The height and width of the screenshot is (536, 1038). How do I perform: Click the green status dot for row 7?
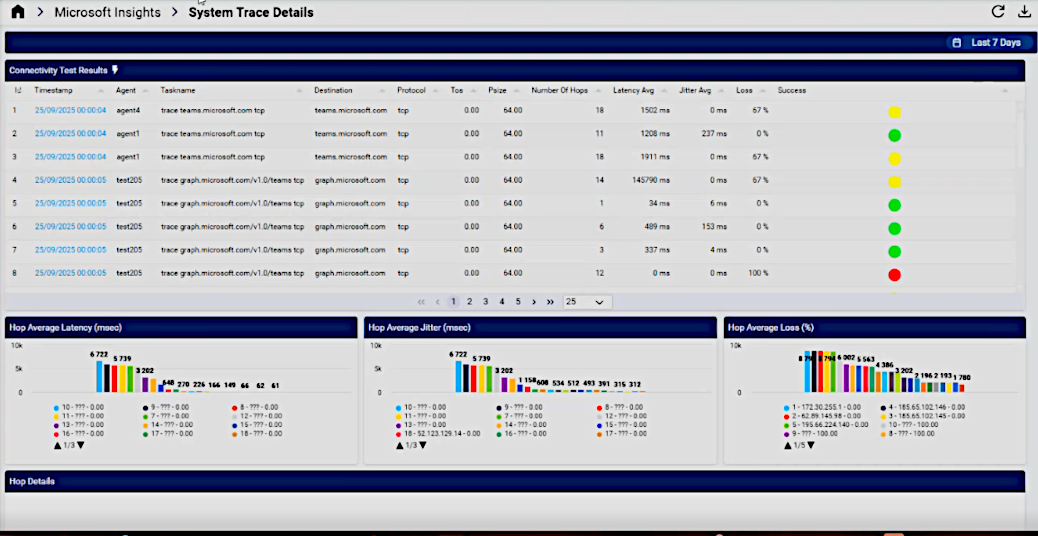coord(894,251)
